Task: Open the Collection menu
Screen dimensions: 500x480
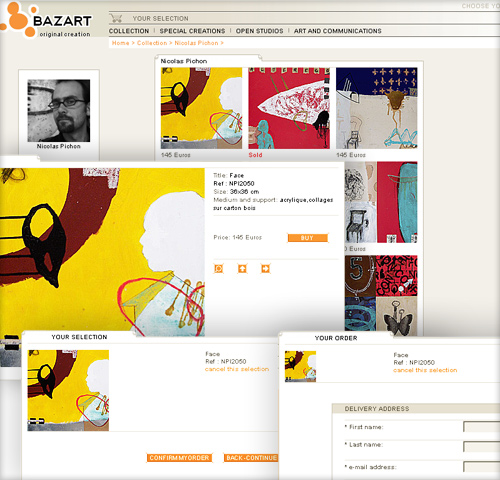Action: (129, 31)
